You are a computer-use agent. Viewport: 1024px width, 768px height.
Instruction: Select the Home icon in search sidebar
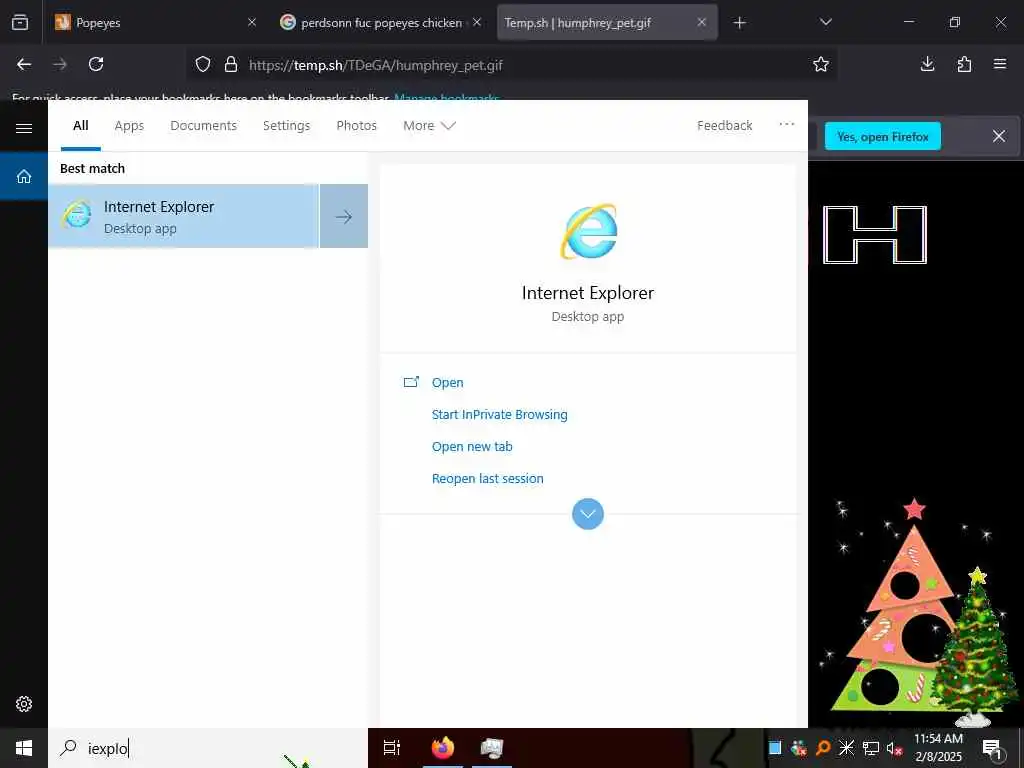(x=24, y=176)
